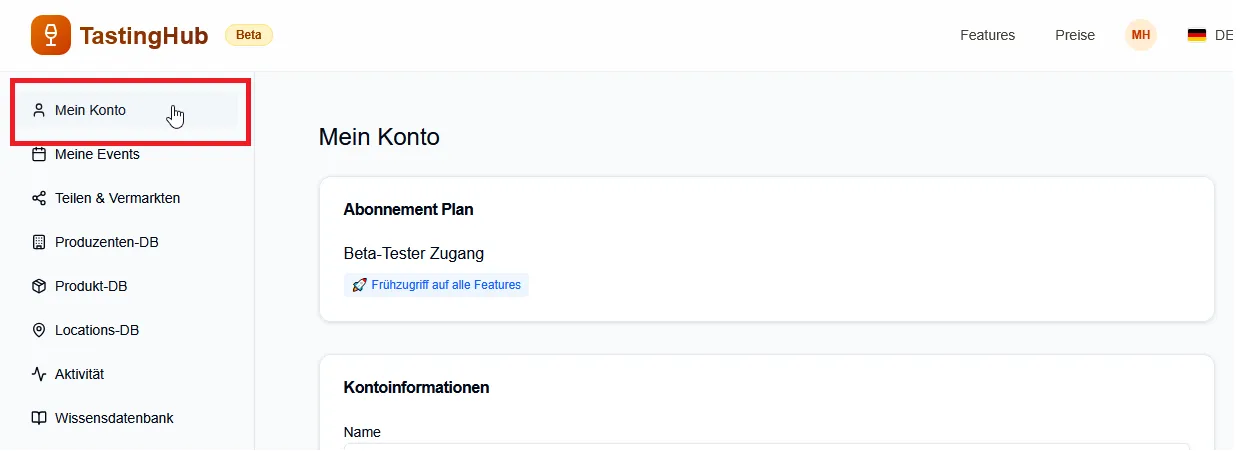Open Preise in the top navigation
1241x451 pixels.
(x=1075, y=35)
